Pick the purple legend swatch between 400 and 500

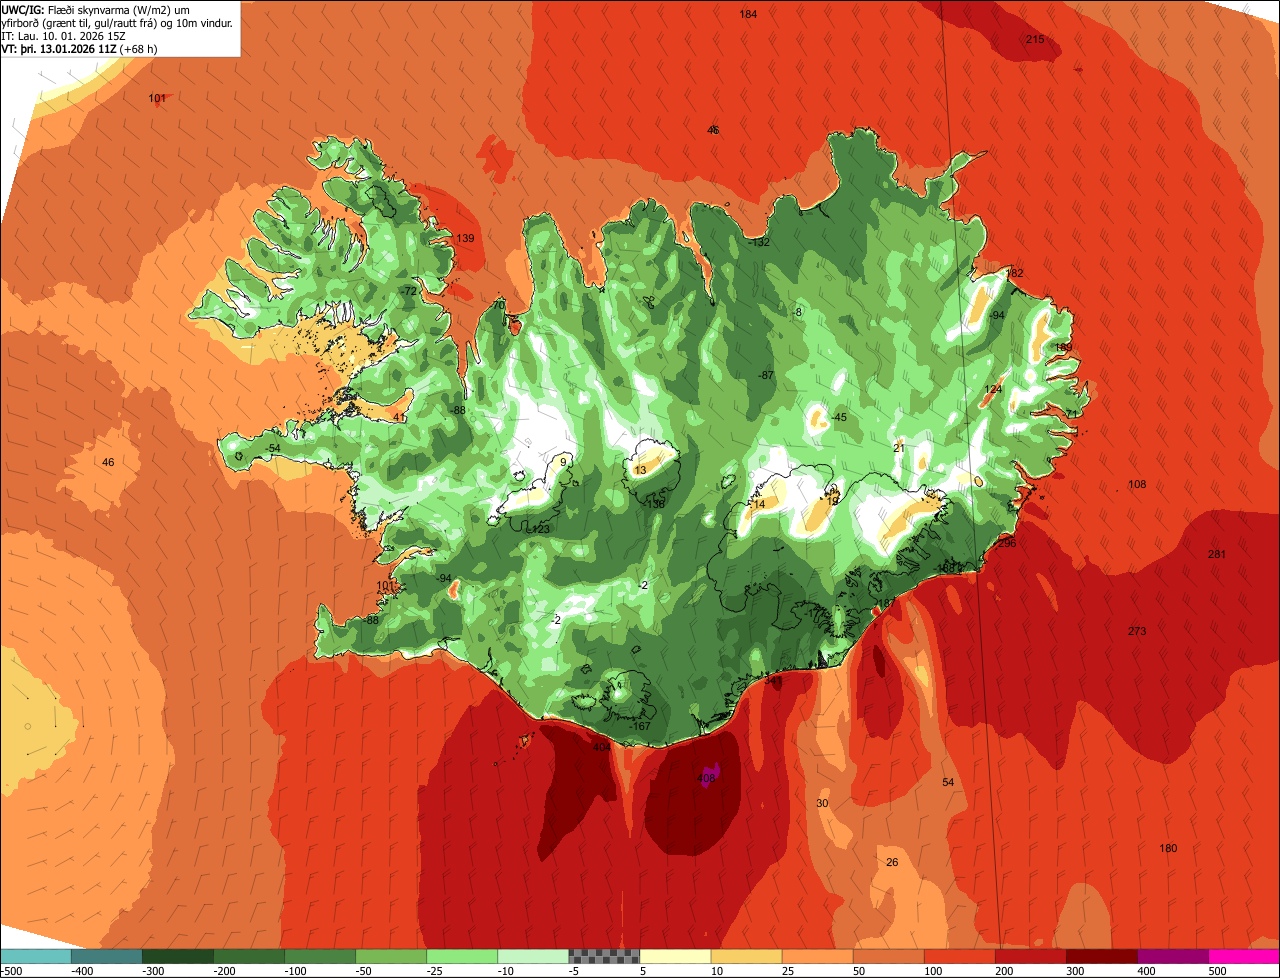click(1172, 956)
